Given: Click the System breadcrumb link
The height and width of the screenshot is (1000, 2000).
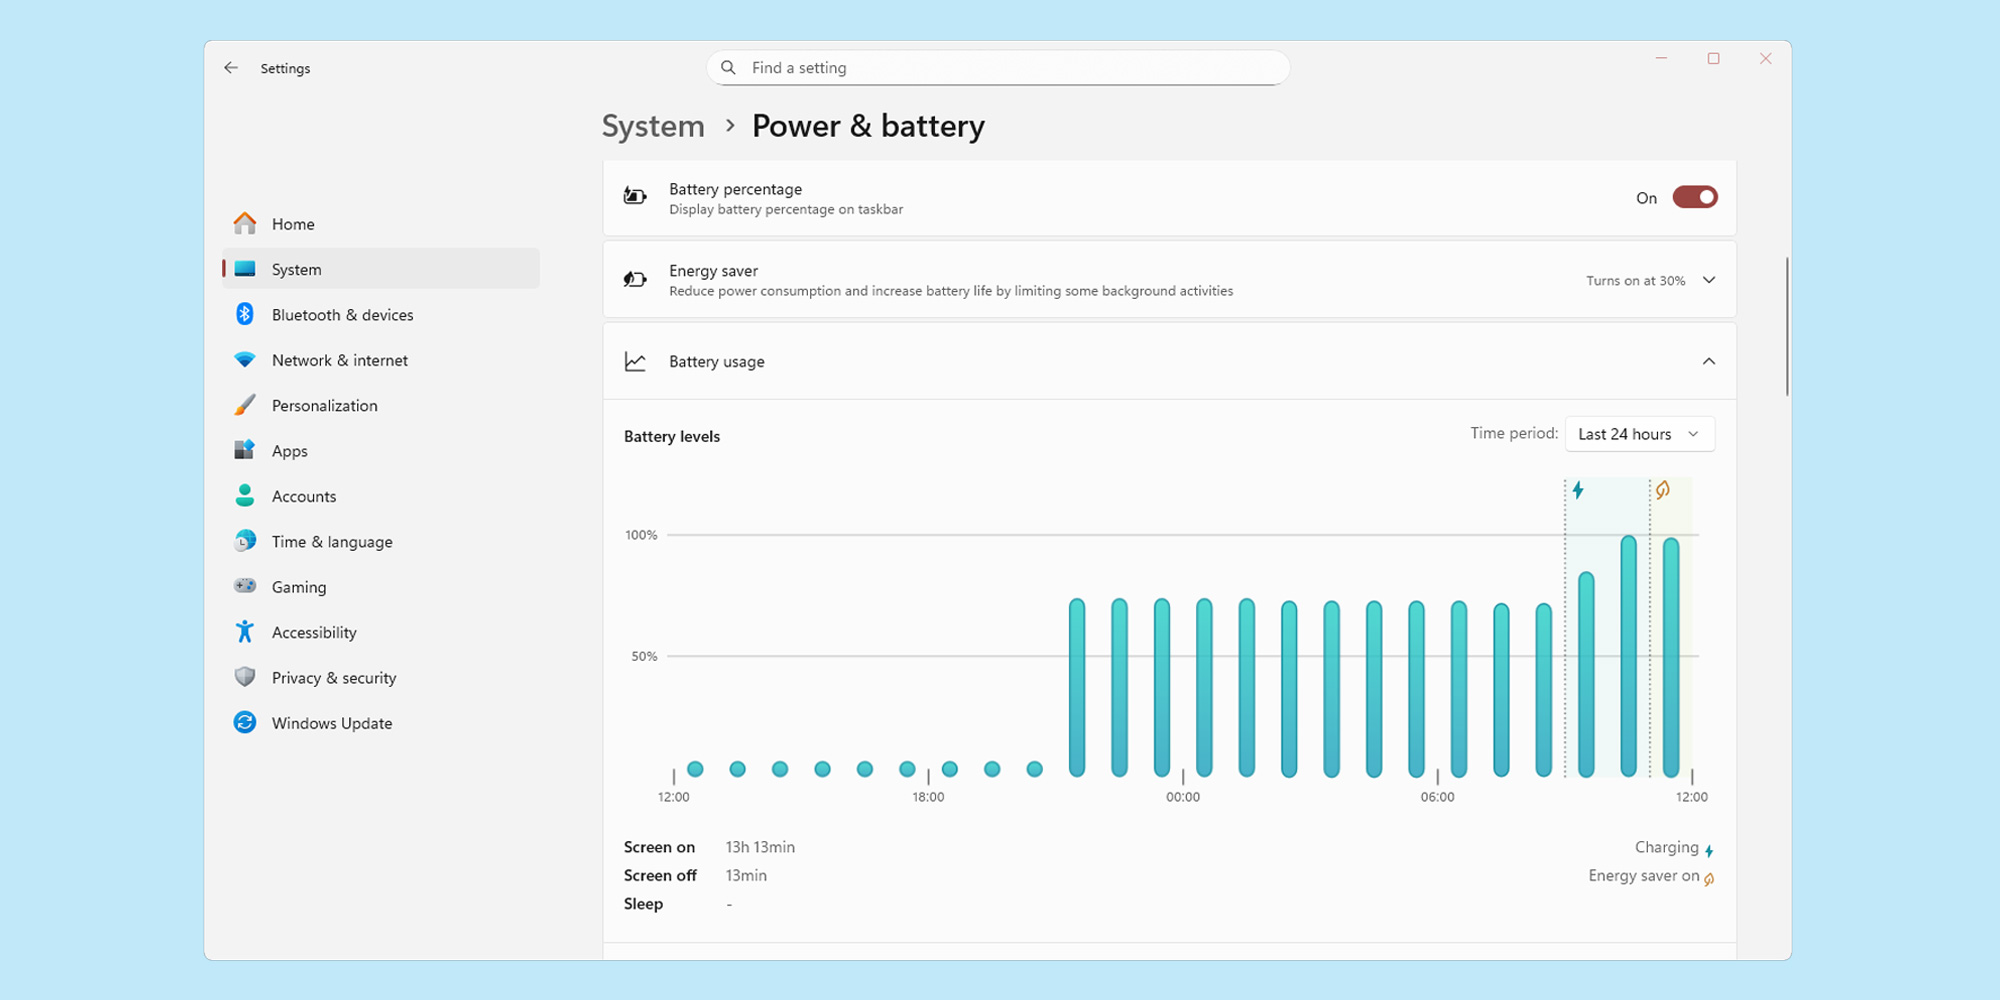Looking at the screenshot, I should [652, 126].
